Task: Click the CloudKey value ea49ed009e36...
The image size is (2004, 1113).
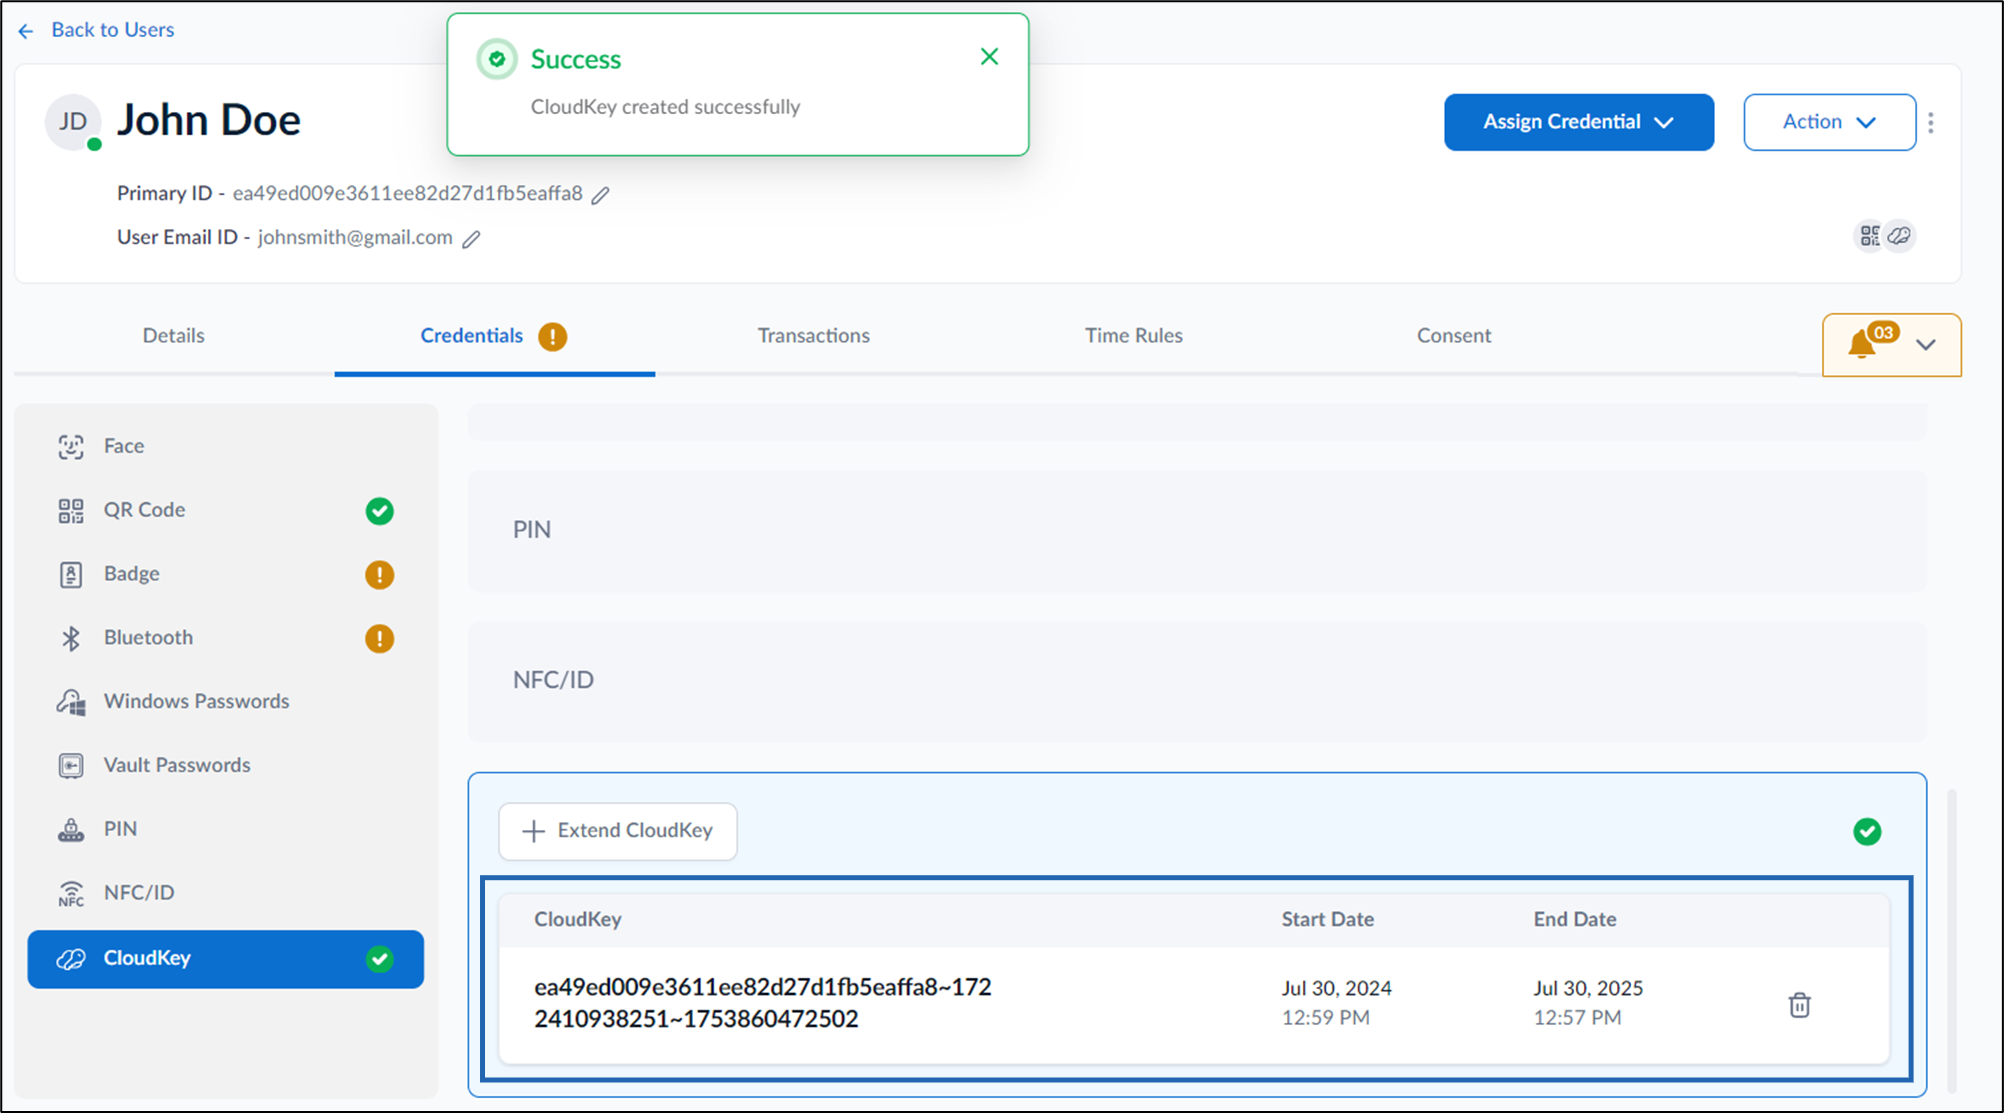Action: [x=763, y=1003]
